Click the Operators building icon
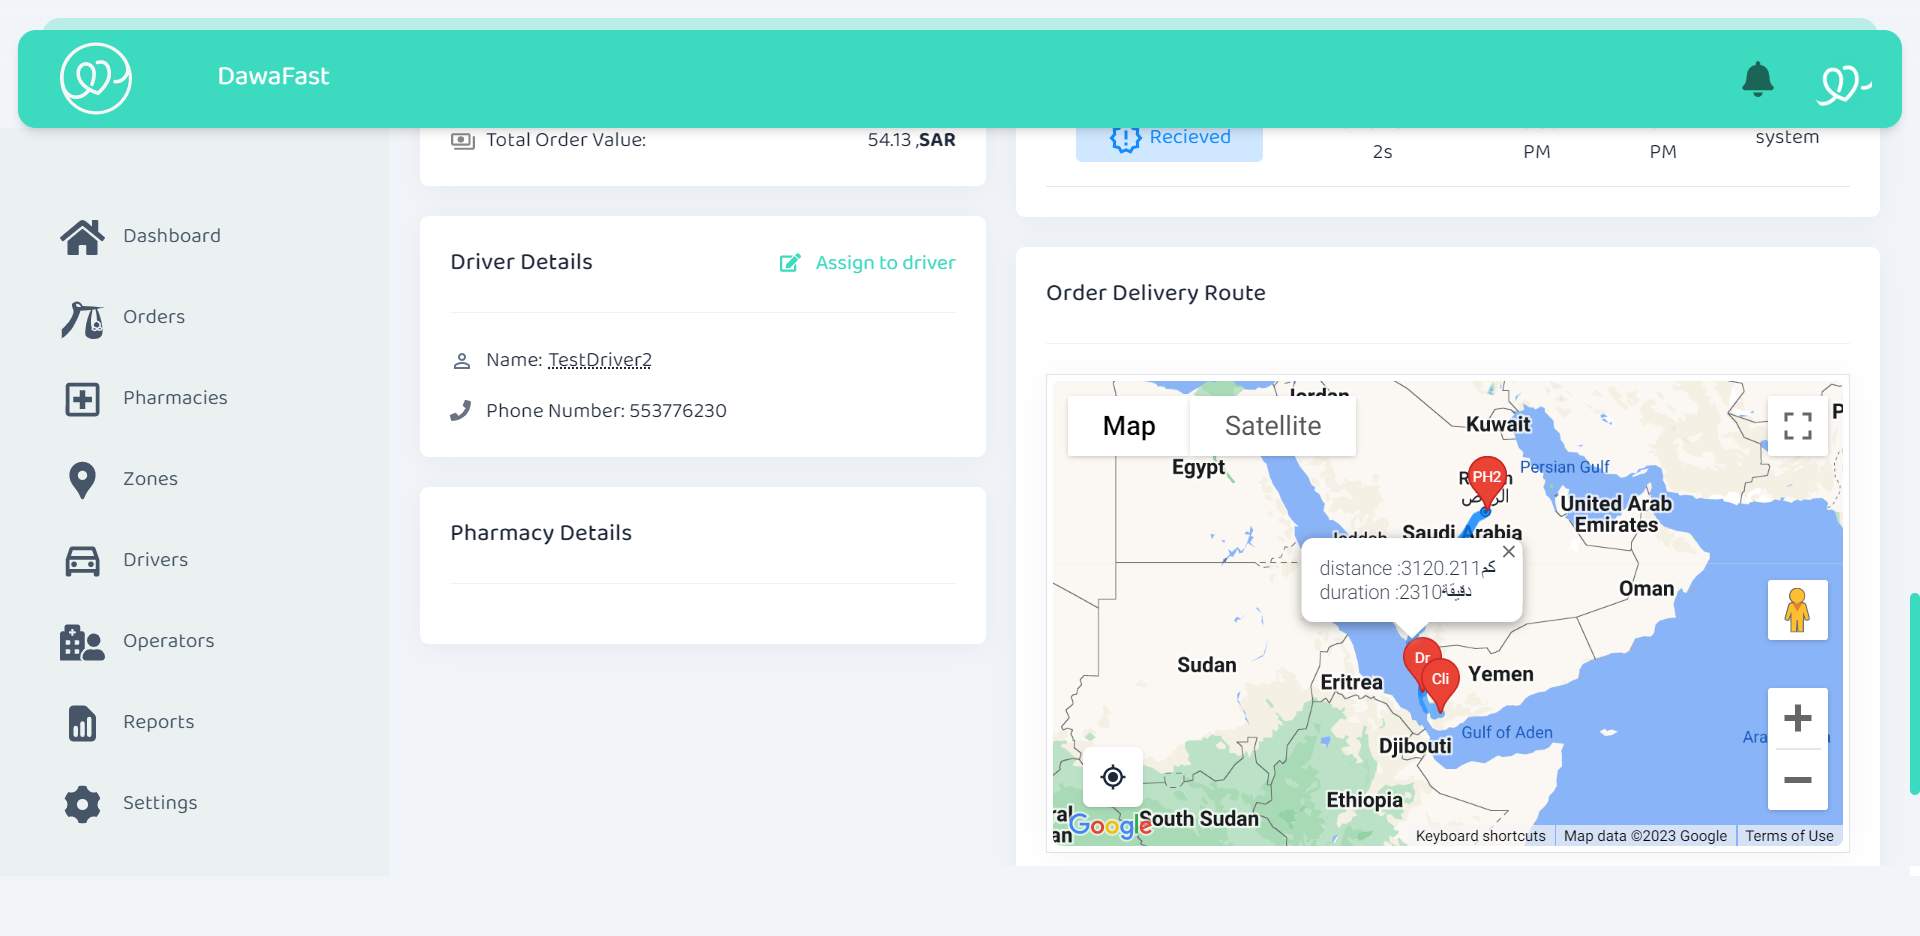The height and width of the screenshot is (936, 1920). pos(82,642)
